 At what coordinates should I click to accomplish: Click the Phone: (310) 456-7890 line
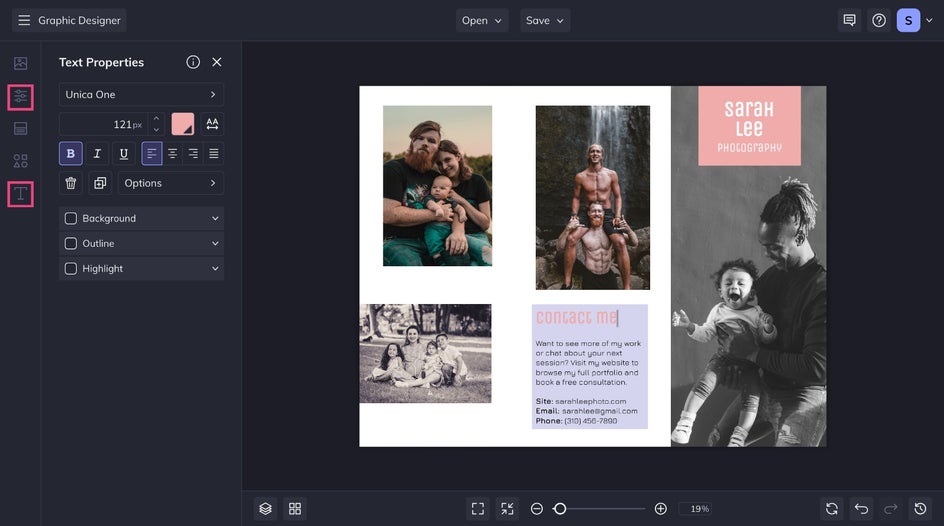(x=576, y=421)
